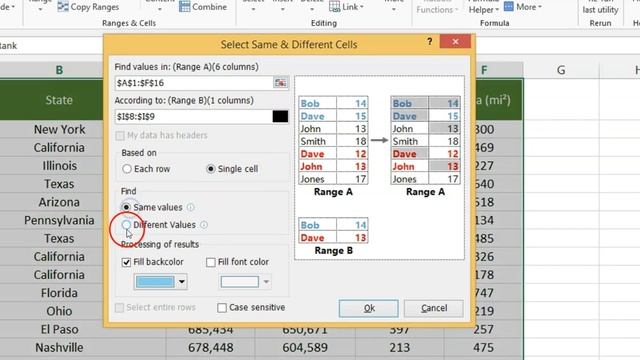Click the Range A selector icon

[x=280, y=83]
